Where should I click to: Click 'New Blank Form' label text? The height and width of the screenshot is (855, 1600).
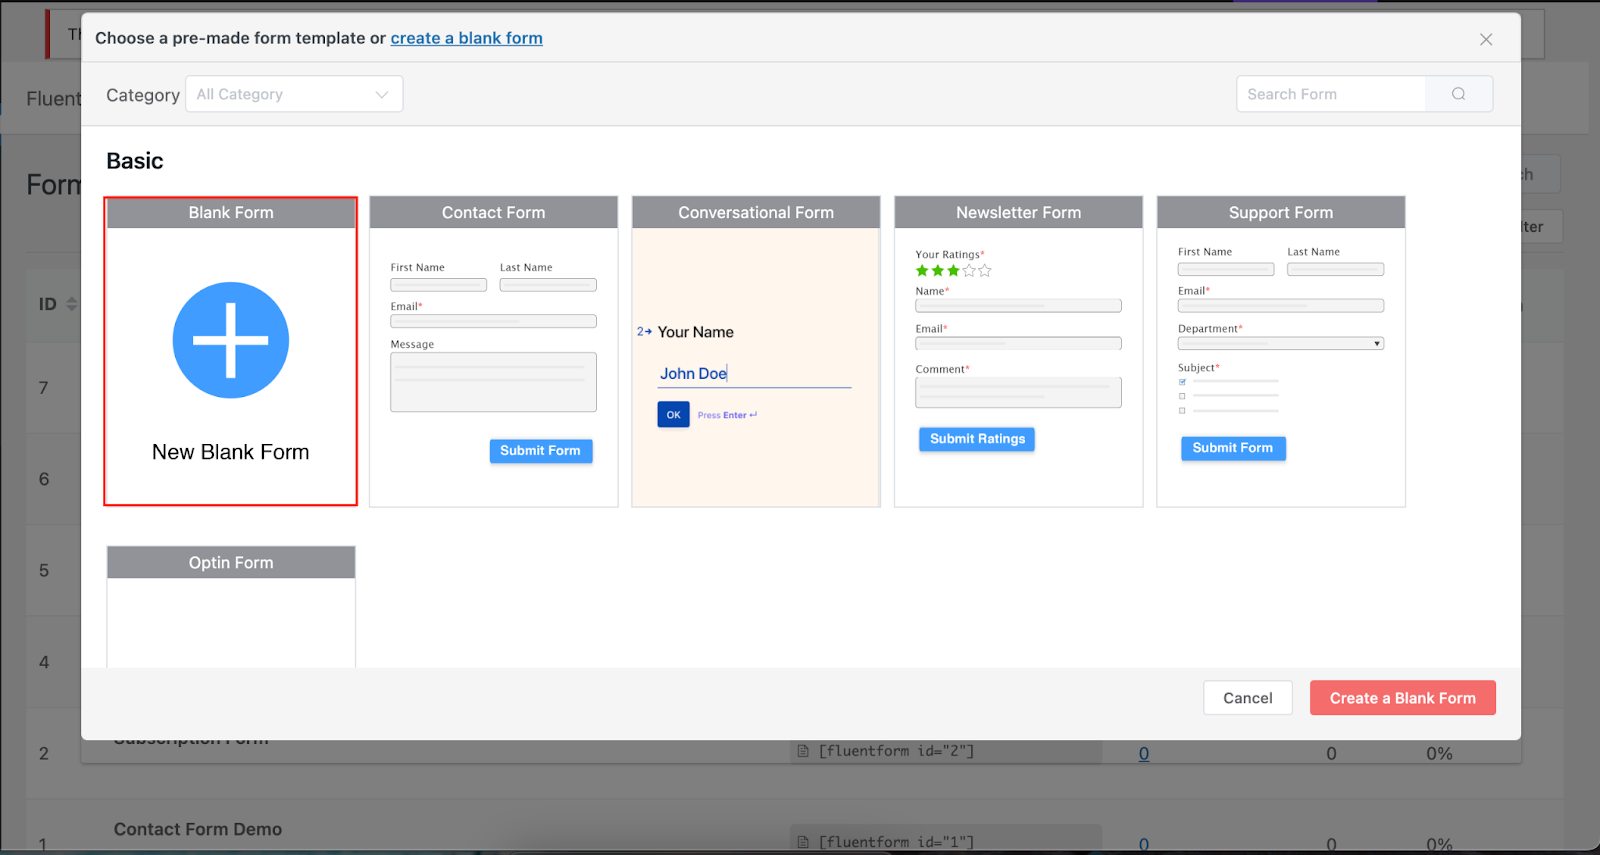tap(231, 452)
